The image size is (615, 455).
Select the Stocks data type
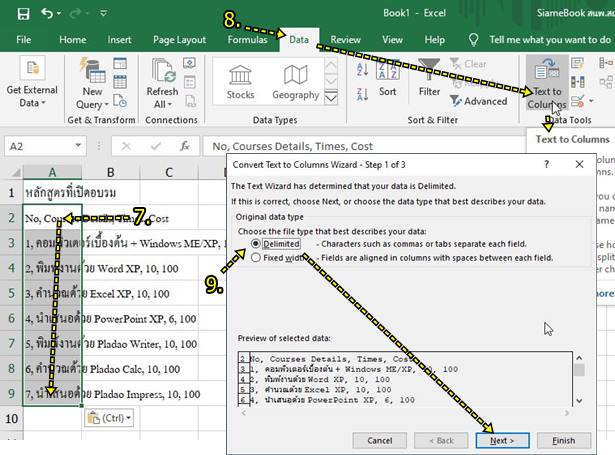(240, 82)
